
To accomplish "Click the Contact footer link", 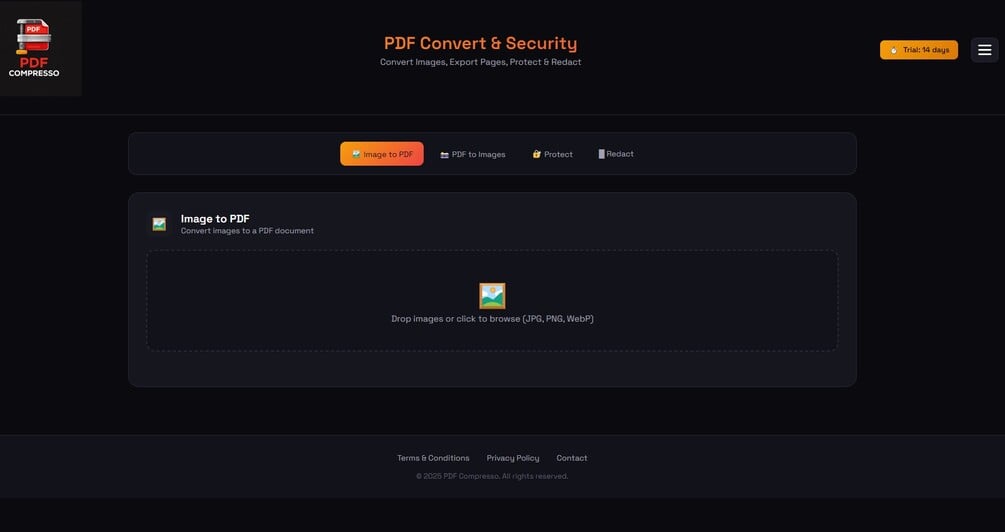I will pyautogui.click(x=572, y=458).
